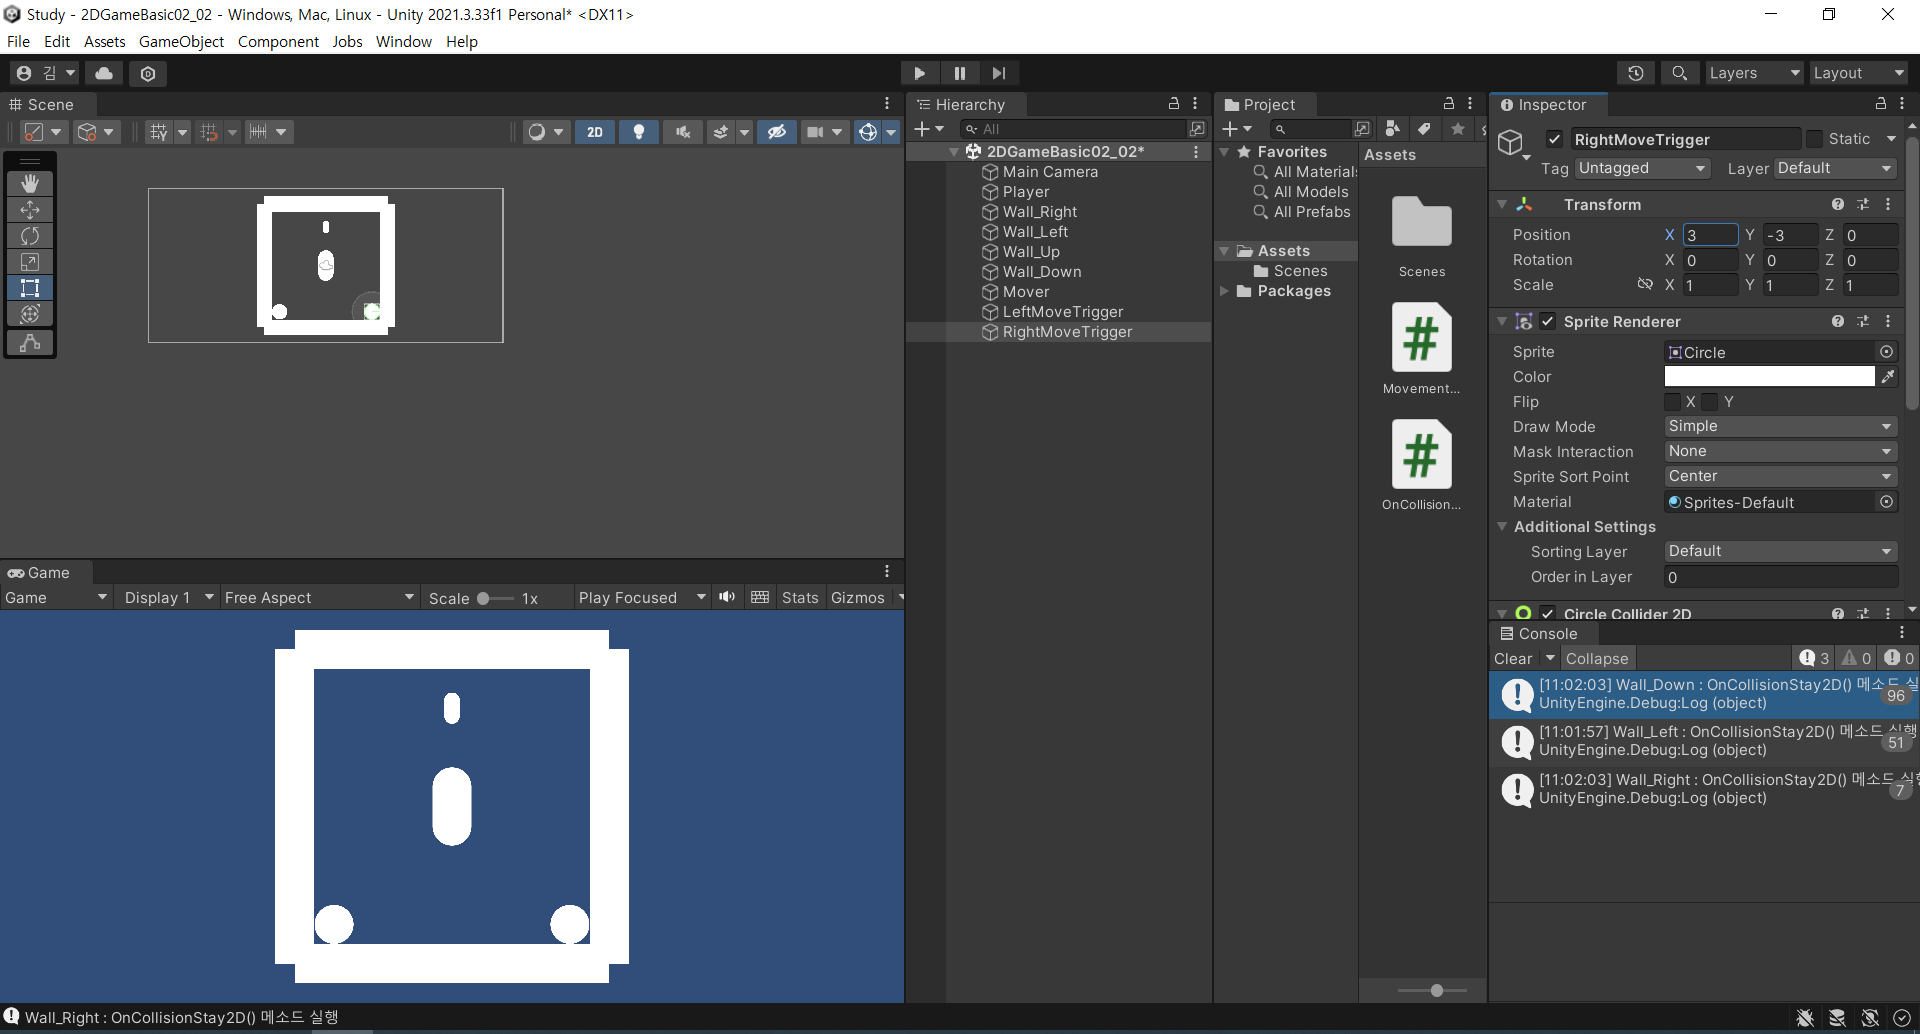The height and width of the screenshot is (1034, 1920).
Task: Open Unity cloud services icon
Action: click(x=104, y=73)
